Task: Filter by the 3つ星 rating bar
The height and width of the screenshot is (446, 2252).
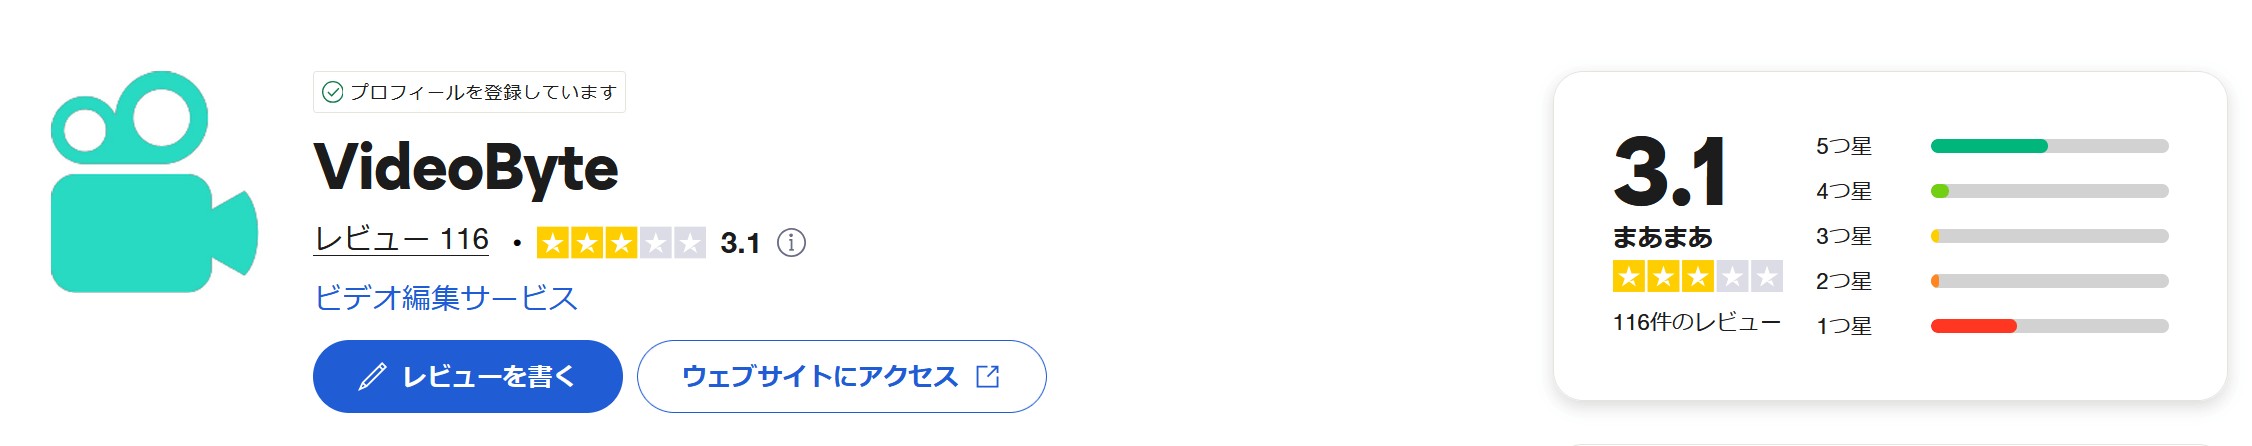Action: 2049,236
